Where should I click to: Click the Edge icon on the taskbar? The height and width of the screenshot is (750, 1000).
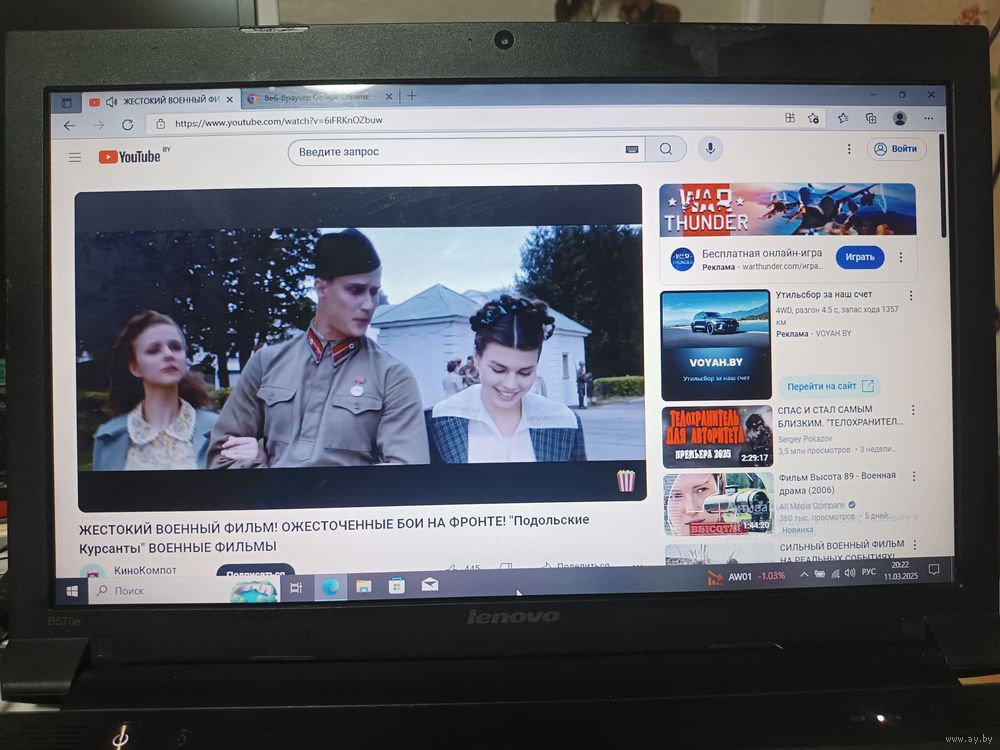click(330, 587)
